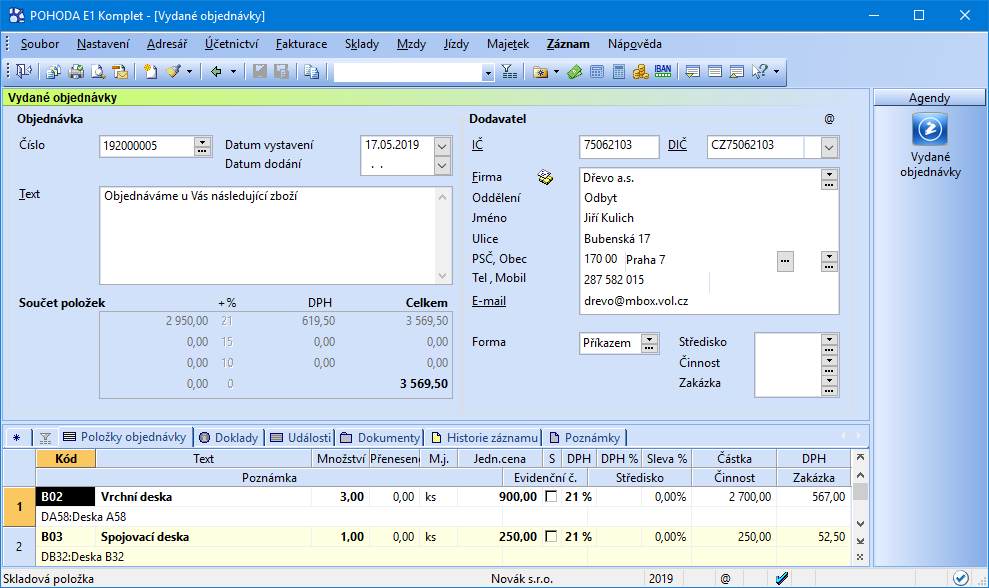
Task: Click the @ icon above the supplier form
Action: point(829,119)
